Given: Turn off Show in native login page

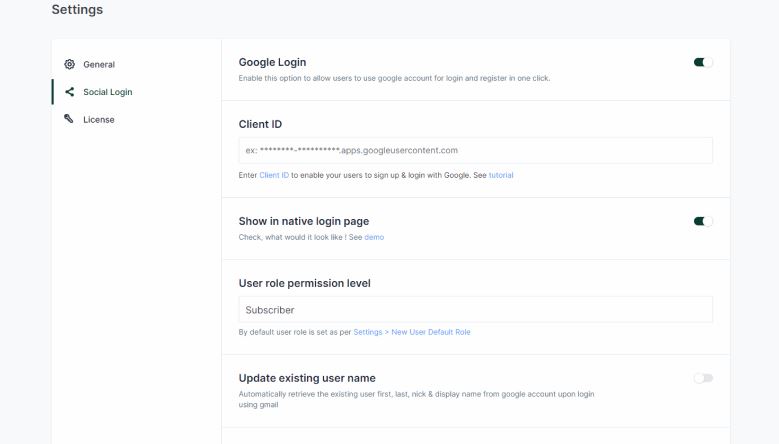Looking at the screenshot, I should [703, 221].
